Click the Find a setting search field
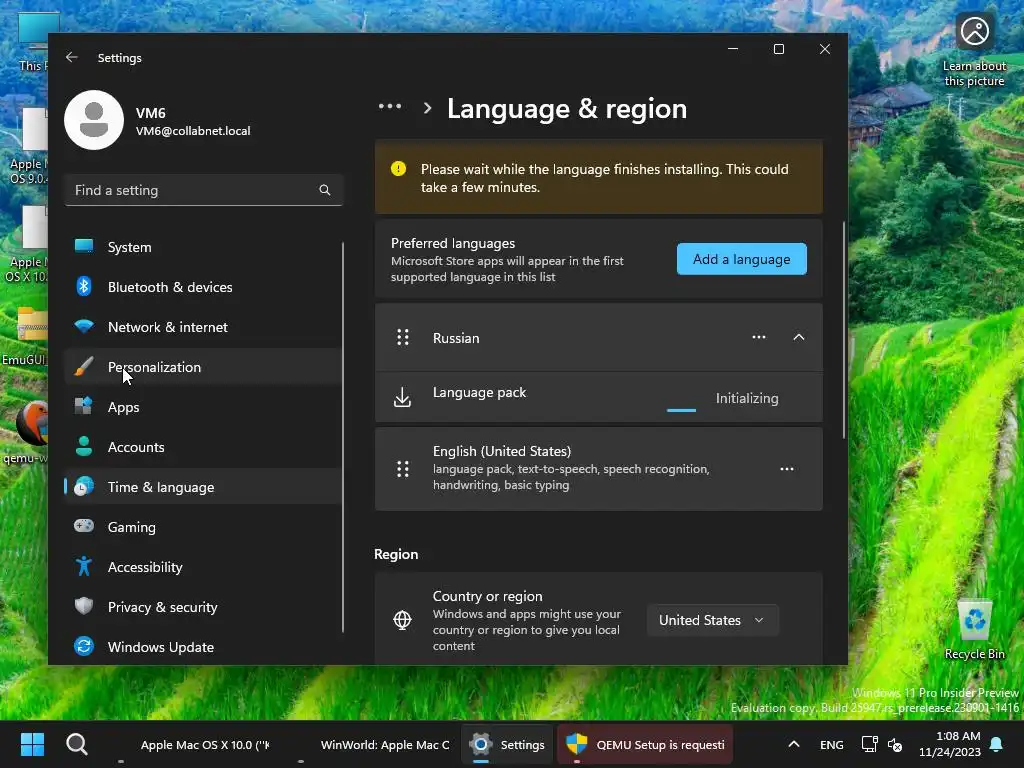1024x768 pixels. coord(203,190)
